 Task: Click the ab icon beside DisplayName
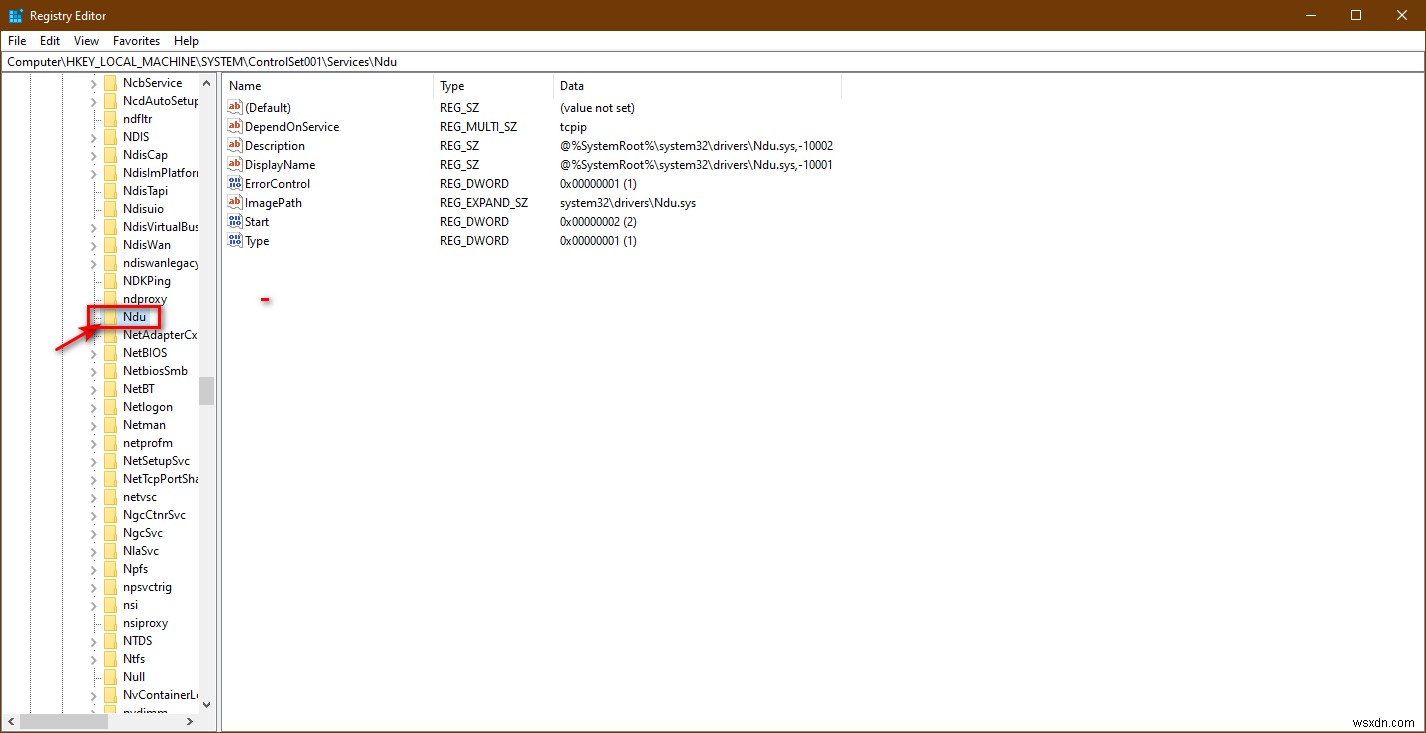(x=234, y=164)
